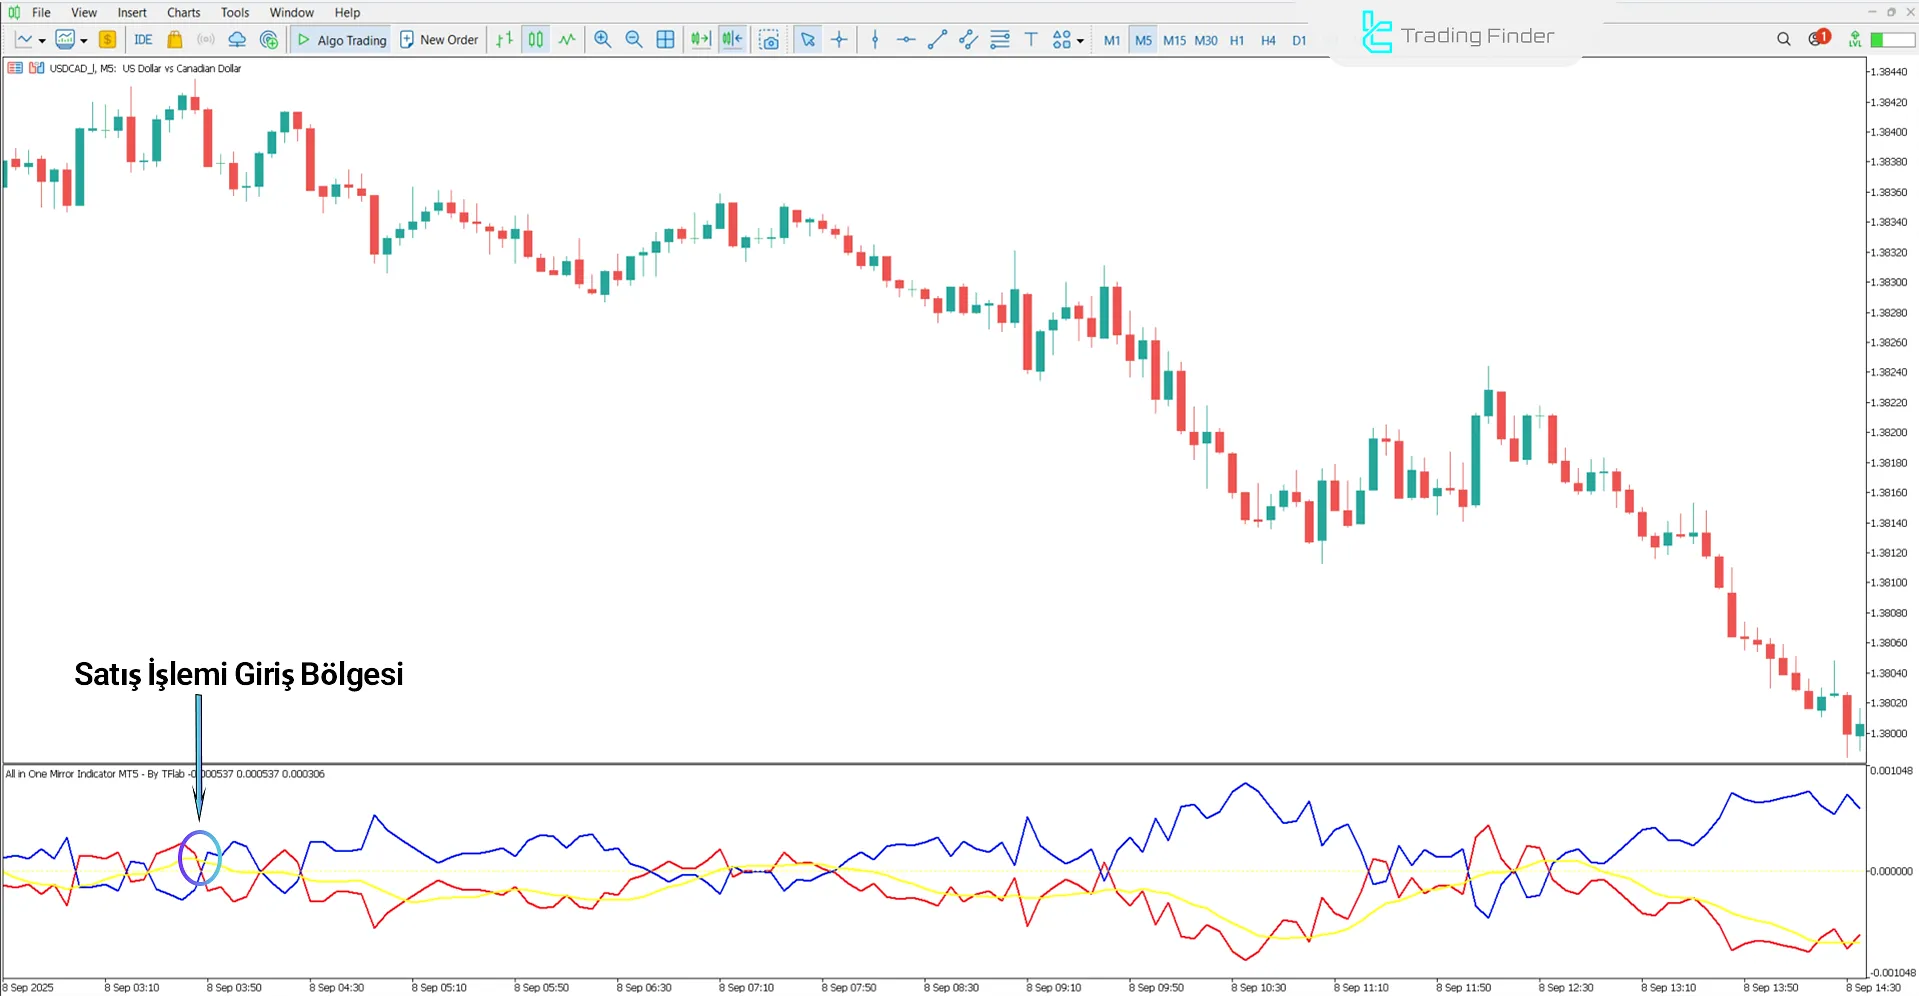Draw a Trendline on the chart
The height and width of the screenshot is (996, 1919).
click(937, 40)
